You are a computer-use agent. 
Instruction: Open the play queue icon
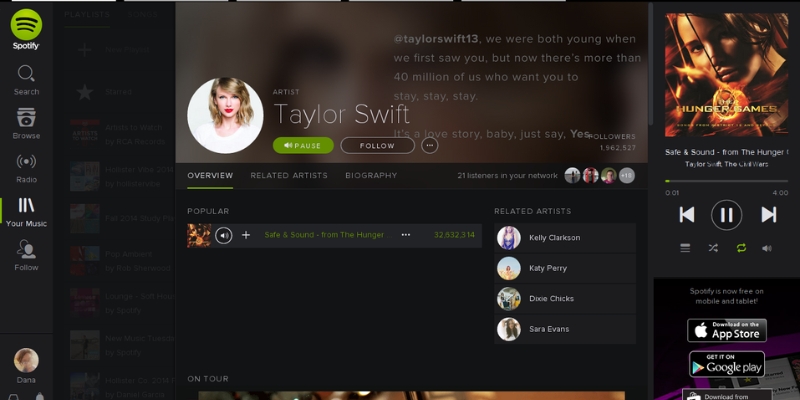click(685, 248)
